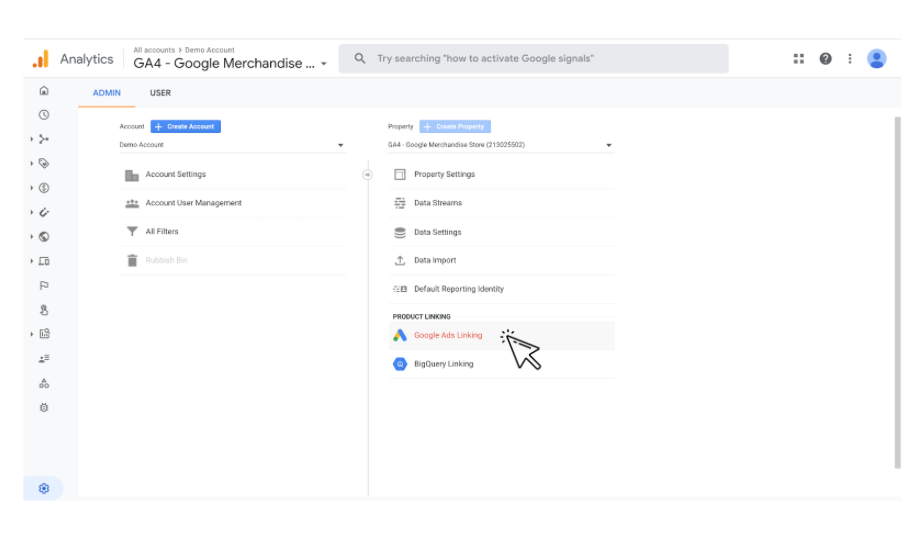Open the three-dot more options menu

(850, 59)
